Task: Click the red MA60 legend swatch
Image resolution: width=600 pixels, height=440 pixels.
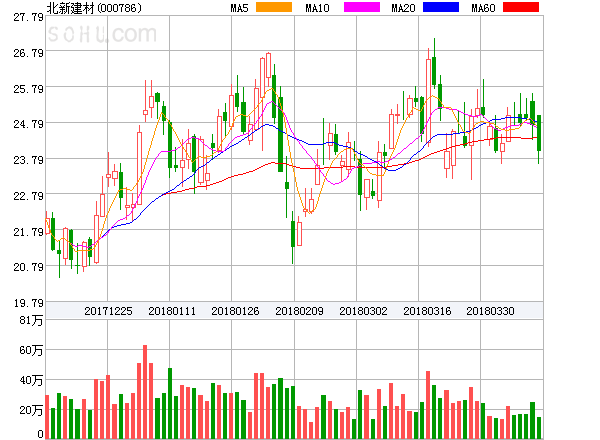Action: [x=521, y=7]
